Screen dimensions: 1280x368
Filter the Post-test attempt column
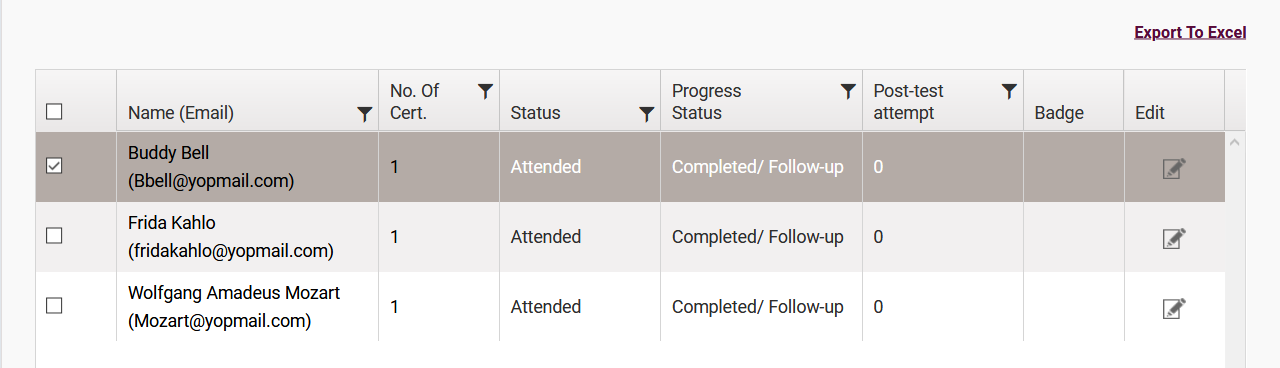[1009, 91]
